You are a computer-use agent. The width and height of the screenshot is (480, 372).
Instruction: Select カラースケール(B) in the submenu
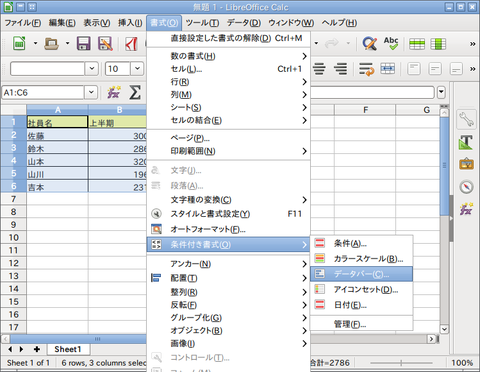[361, 259]
